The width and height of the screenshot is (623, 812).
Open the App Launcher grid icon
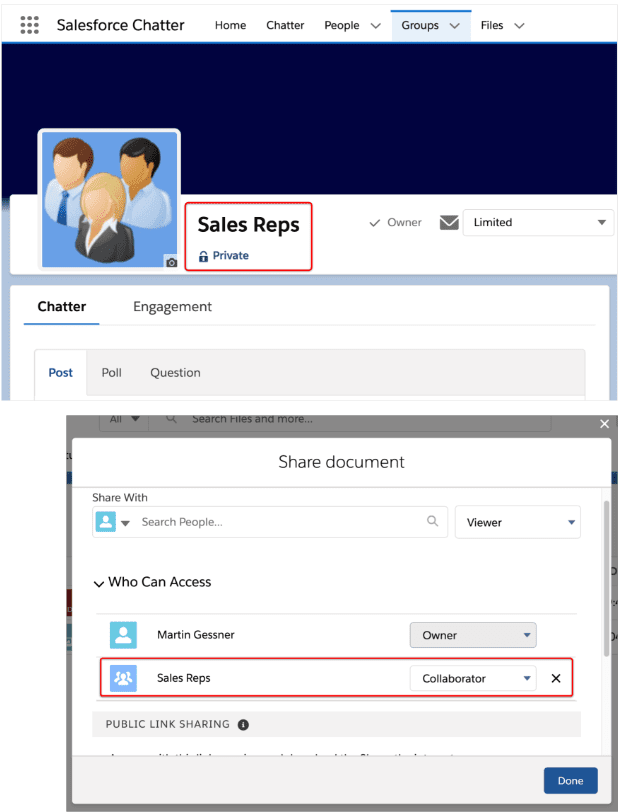[30, 25]
